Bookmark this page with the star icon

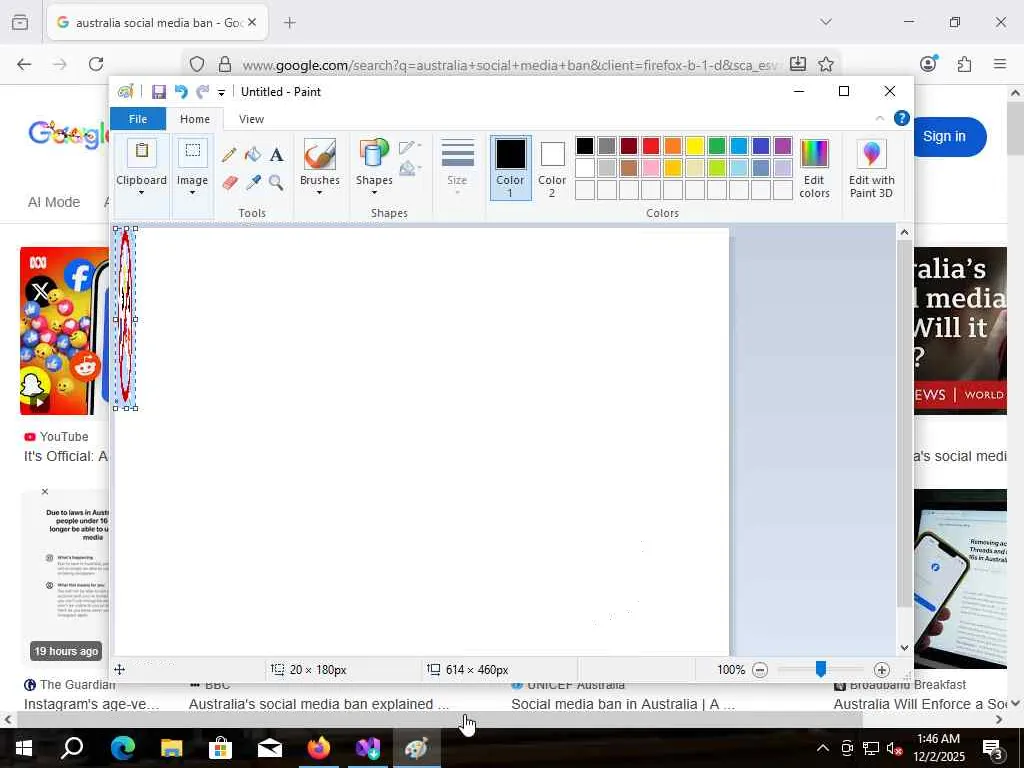point(825,64)
